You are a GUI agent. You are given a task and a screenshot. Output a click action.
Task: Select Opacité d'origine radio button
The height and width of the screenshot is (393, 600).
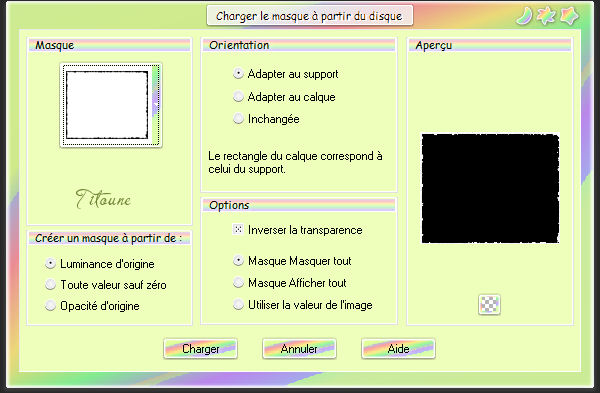click(51, 305)
